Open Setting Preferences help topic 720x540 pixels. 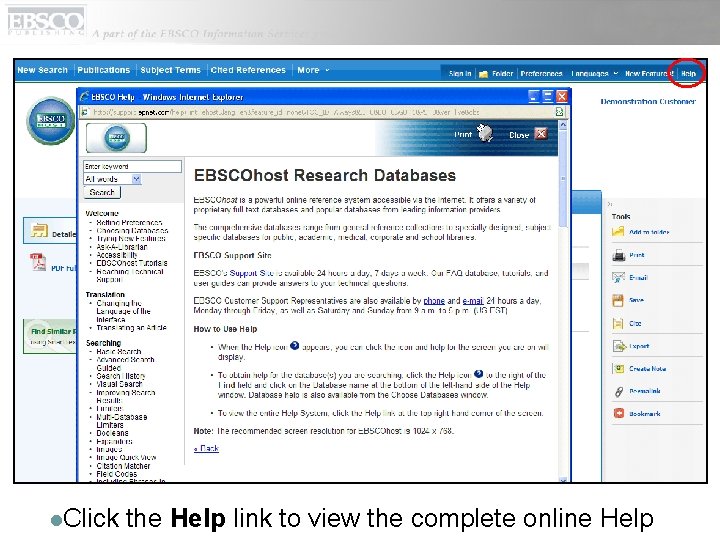(x=129, y=222)
